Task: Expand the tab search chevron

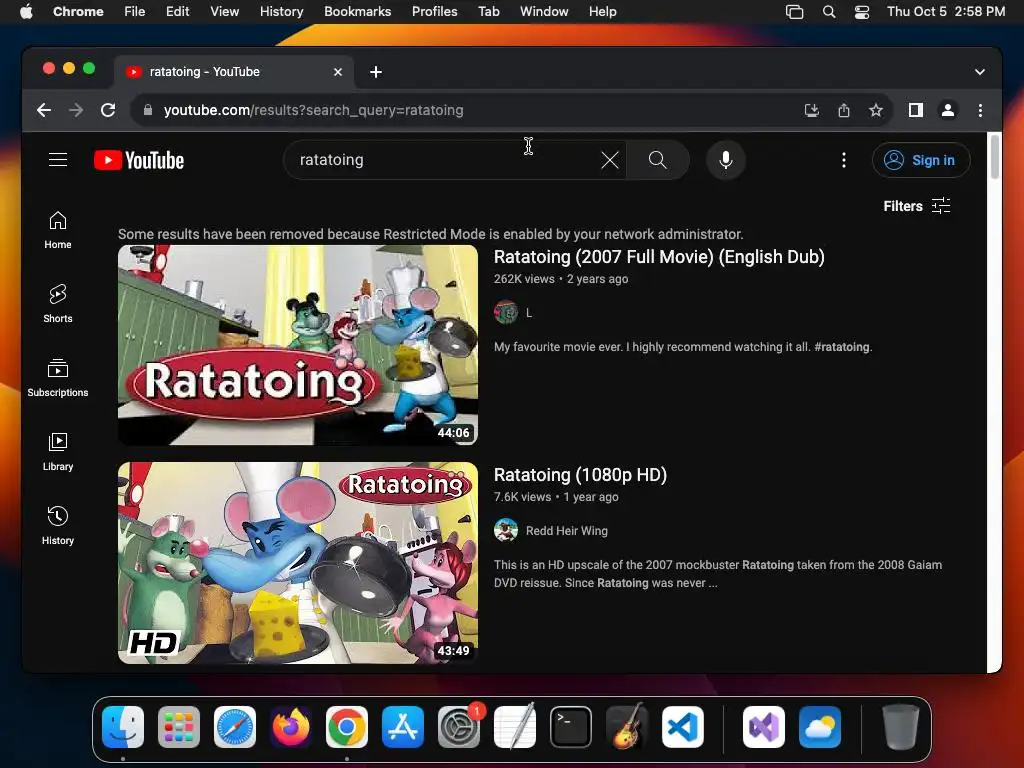Action: (980, 72)
